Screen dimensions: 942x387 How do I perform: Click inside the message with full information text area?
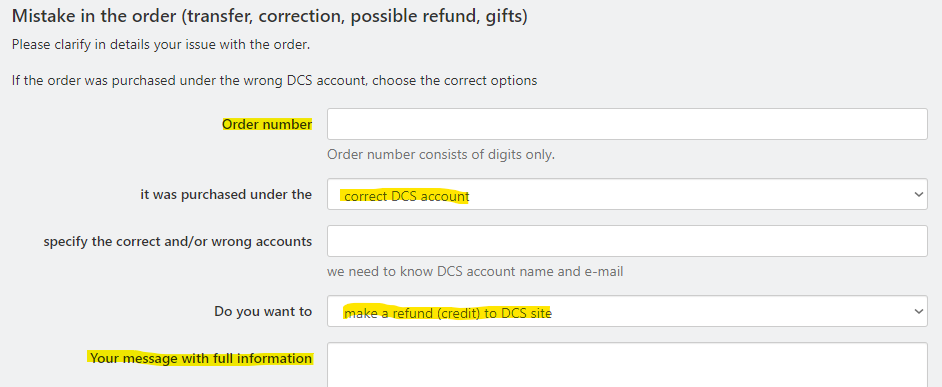(x=627, y=365)
